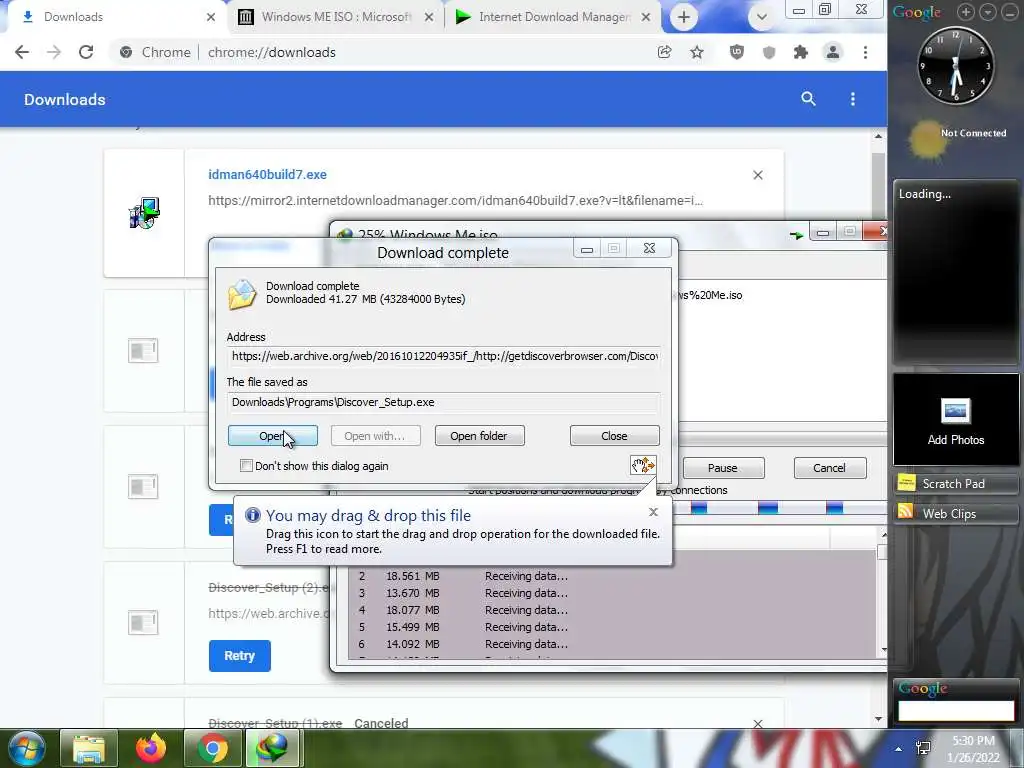
Task: Open Chrome's three-dot main menu
Action: (x=865, y=52)
